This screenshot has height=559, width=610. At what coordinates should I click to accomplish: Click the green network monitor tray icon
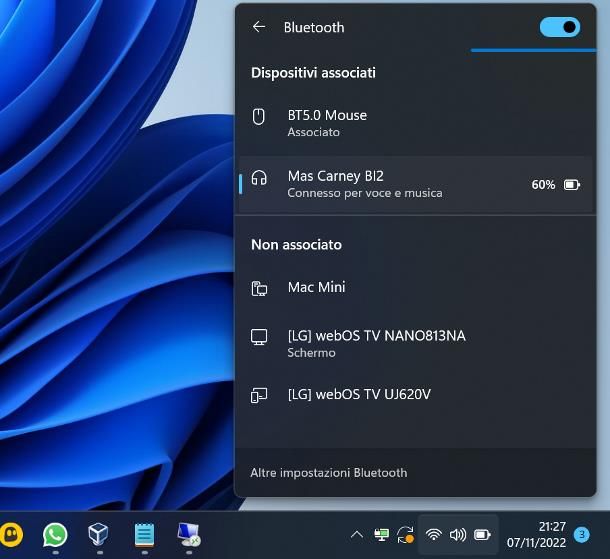pos(381,535)
